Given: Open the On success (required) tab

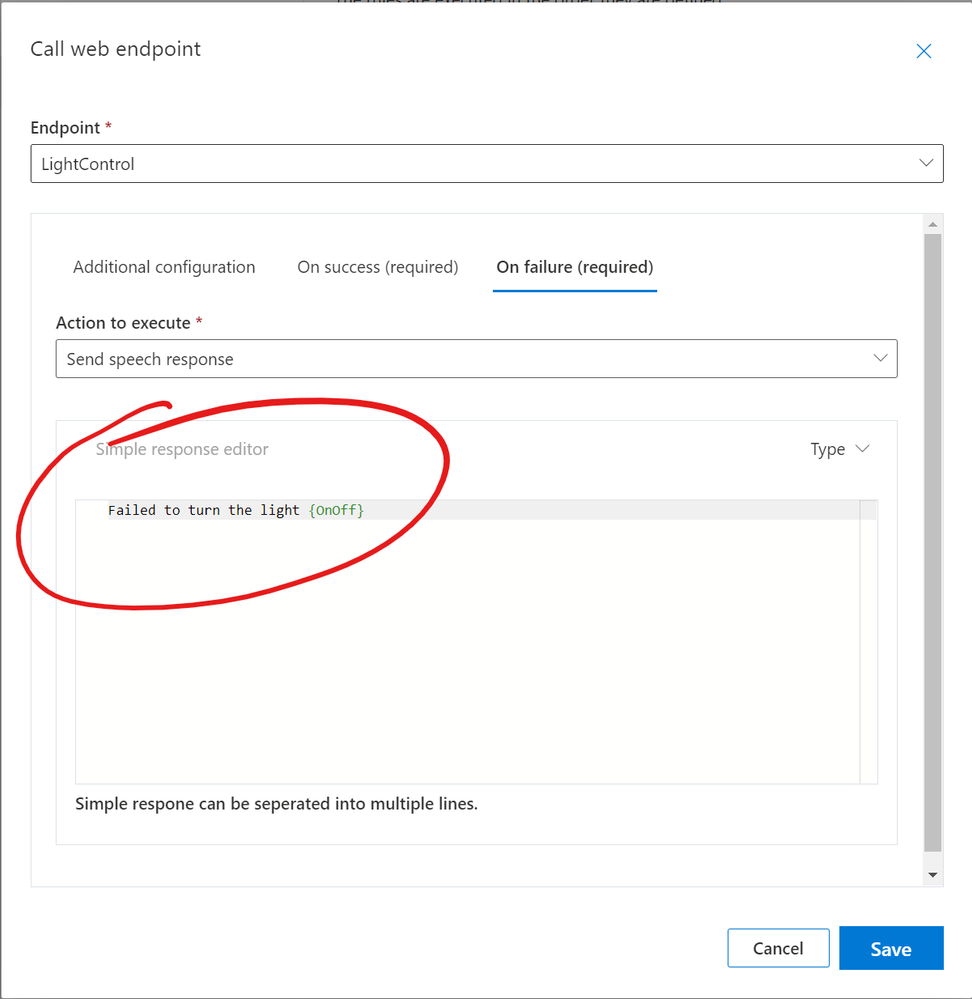Looking at the screenshot, I should 377,267.
